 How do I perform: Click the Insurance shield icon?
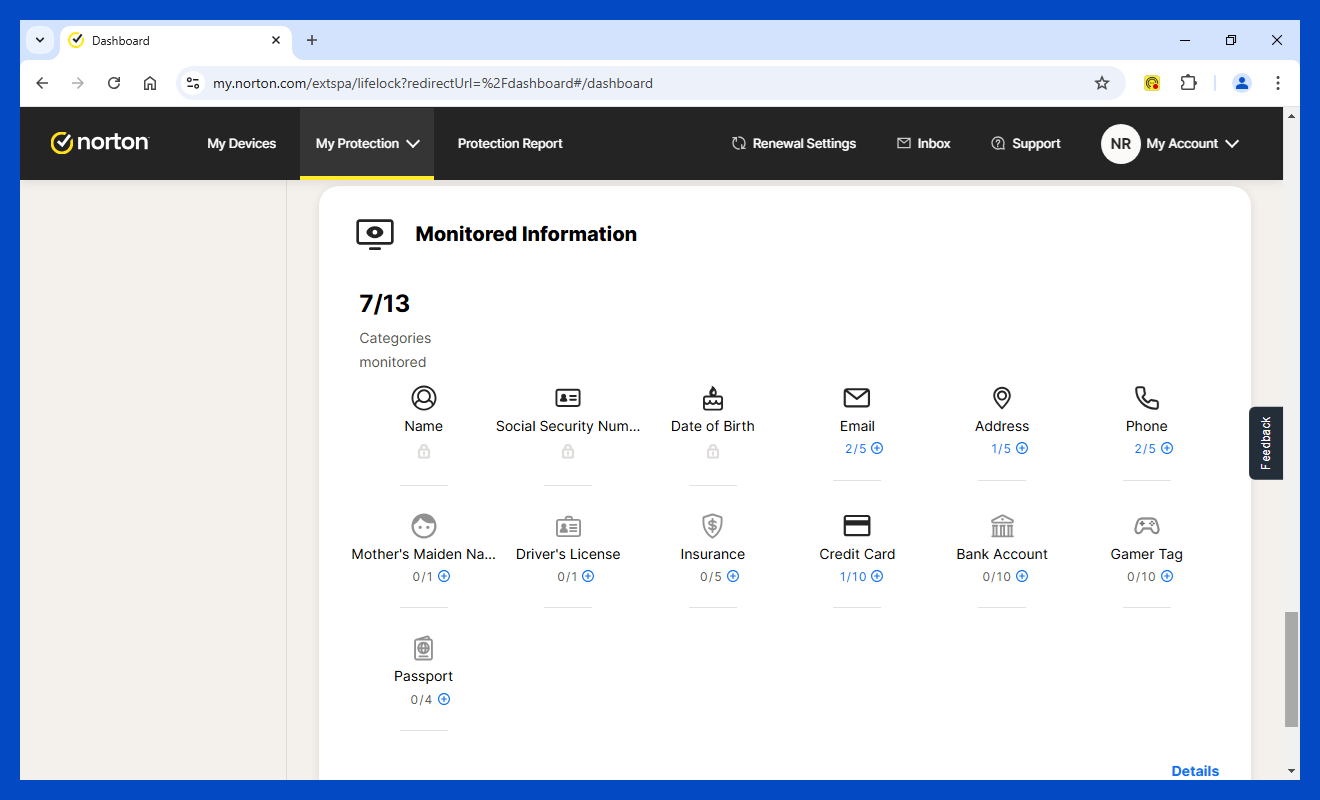coord(712,526)
